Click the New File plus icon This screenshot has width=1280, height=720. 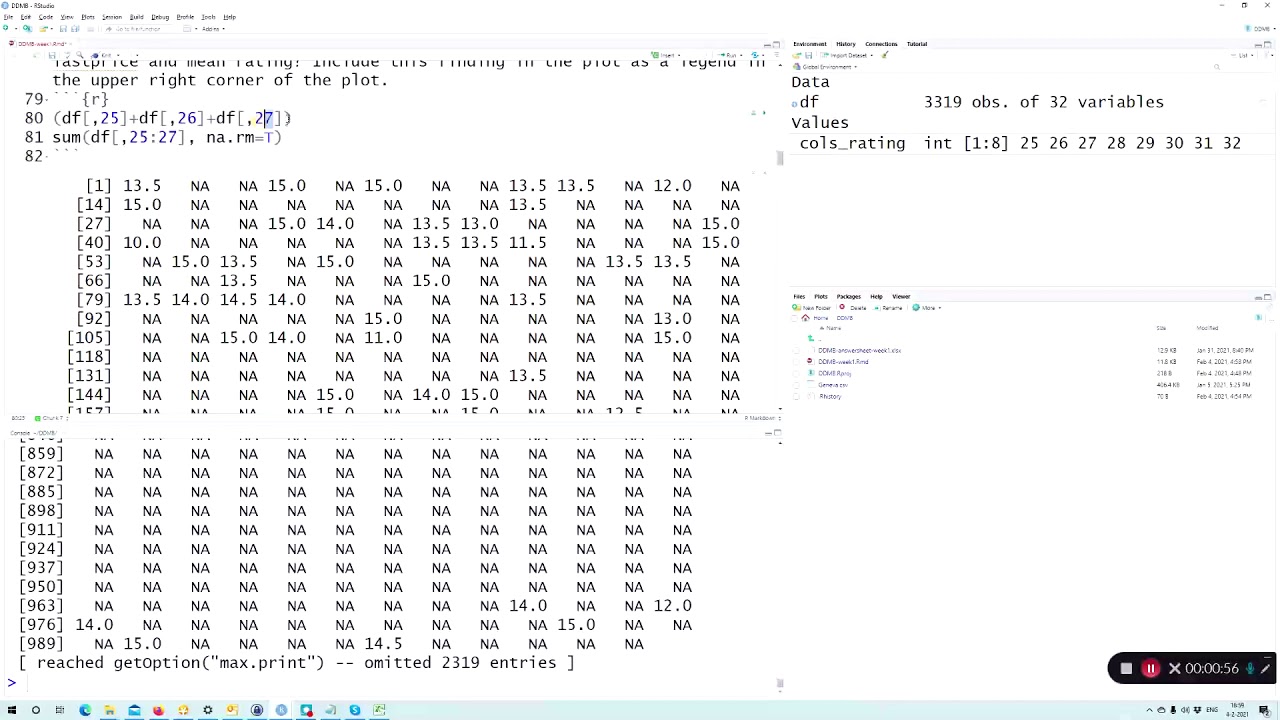tap(5, 28)
